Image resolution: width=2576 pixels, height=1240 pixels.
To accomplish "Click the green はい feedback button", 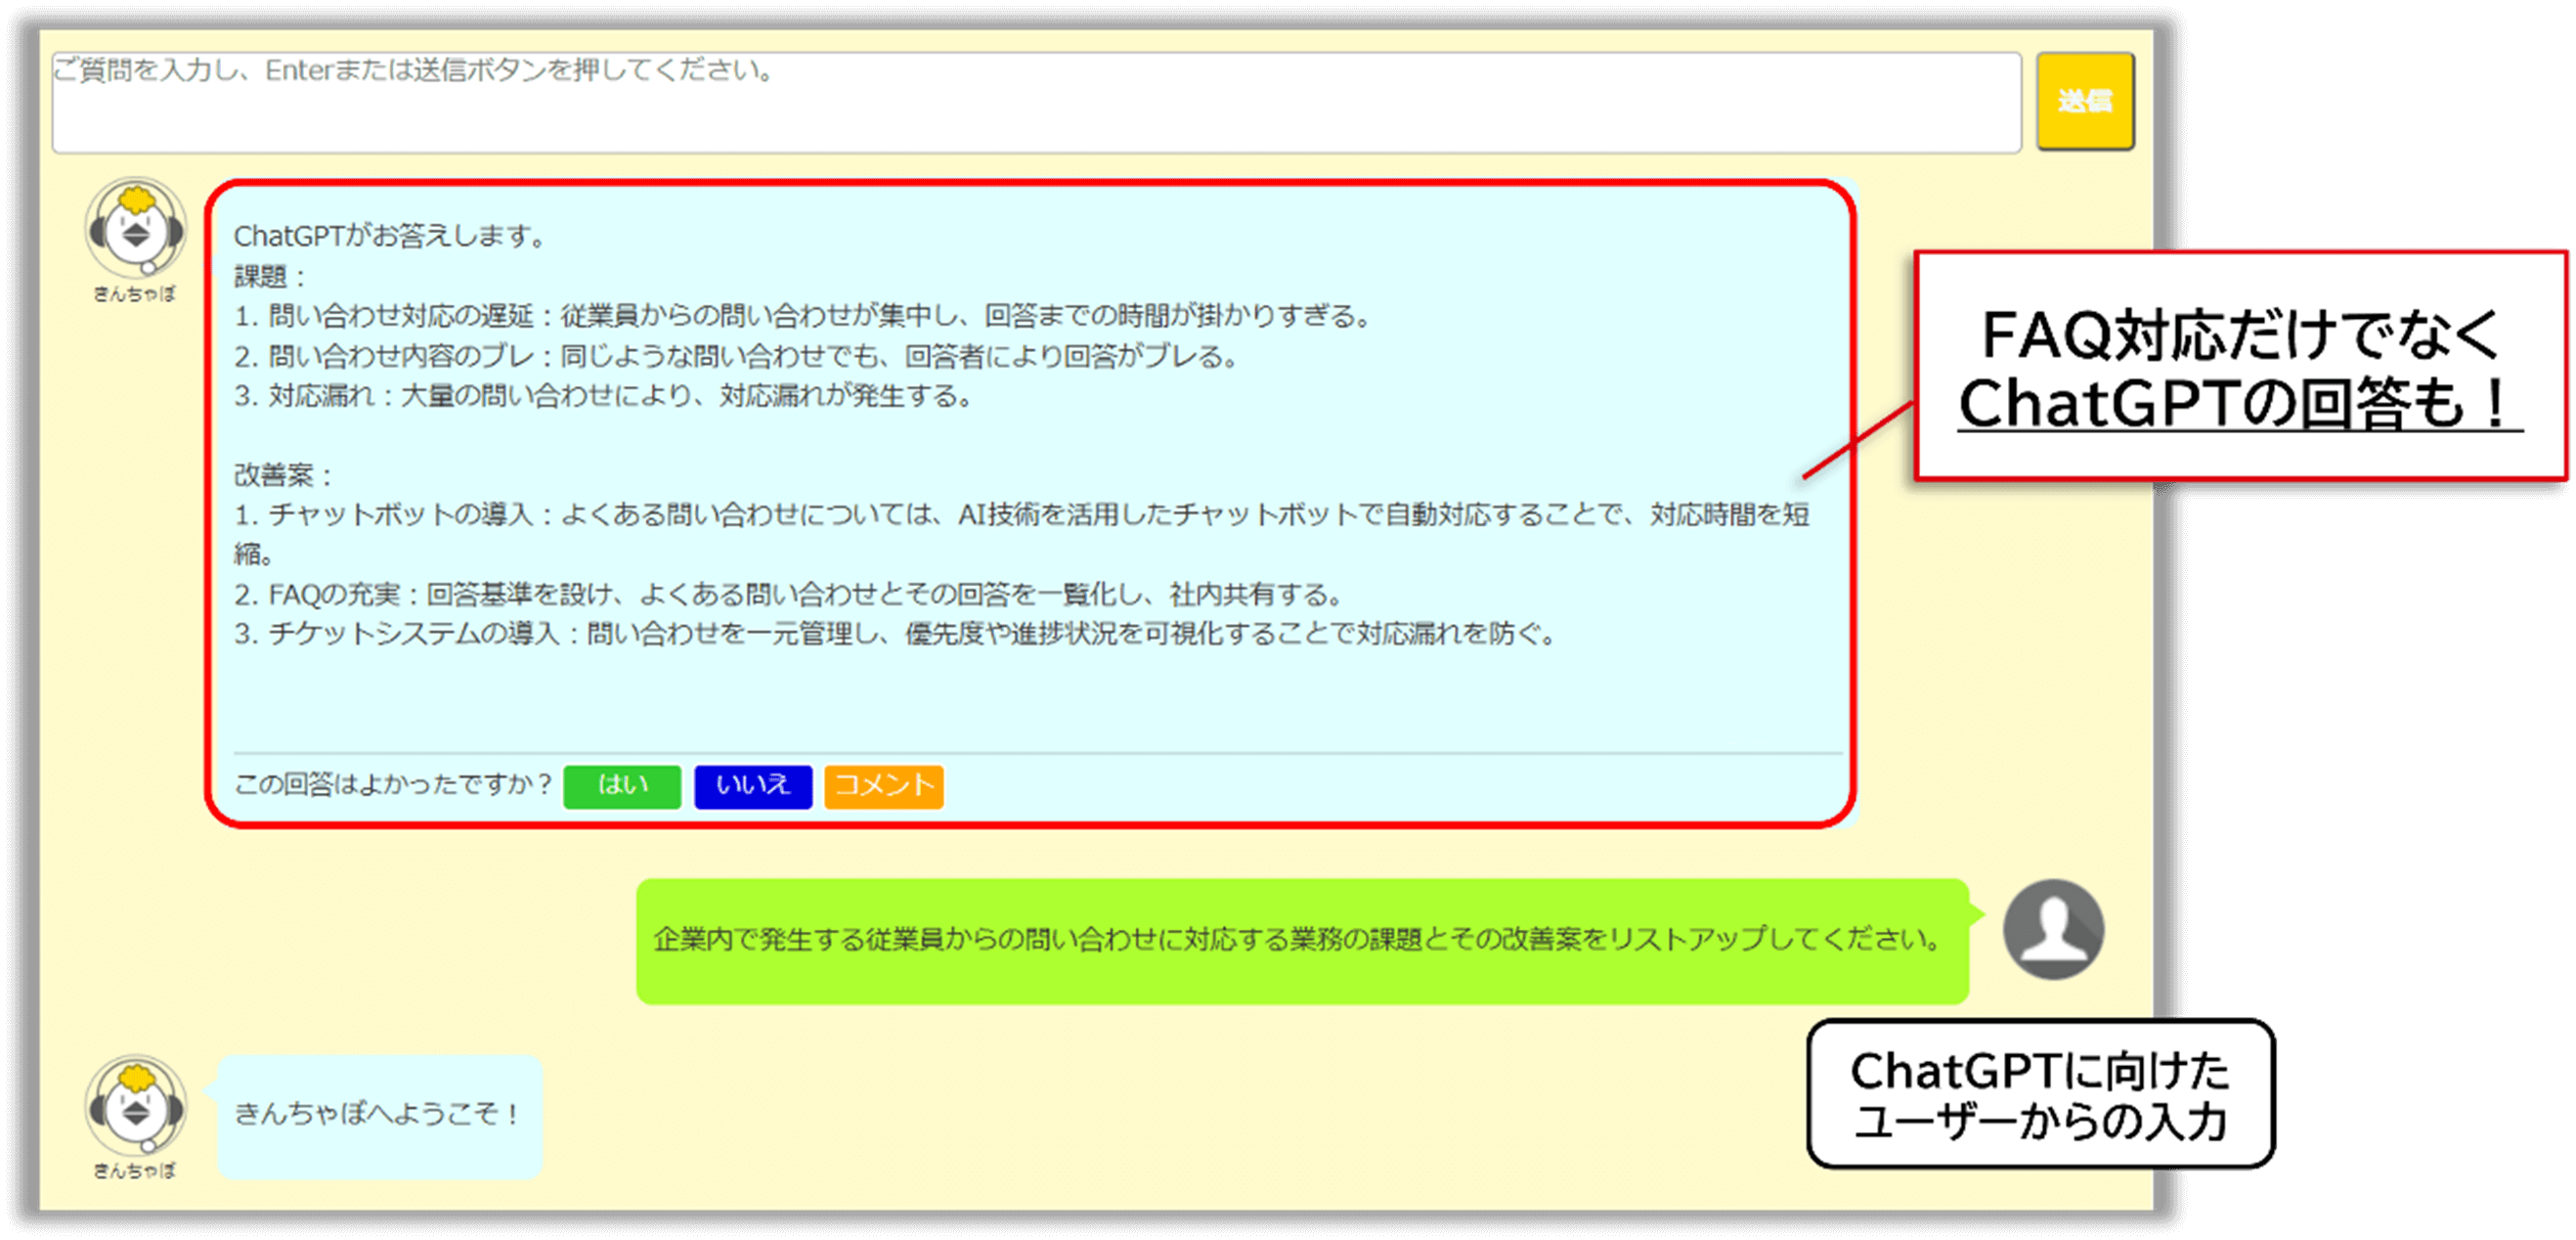I will 622,786.
